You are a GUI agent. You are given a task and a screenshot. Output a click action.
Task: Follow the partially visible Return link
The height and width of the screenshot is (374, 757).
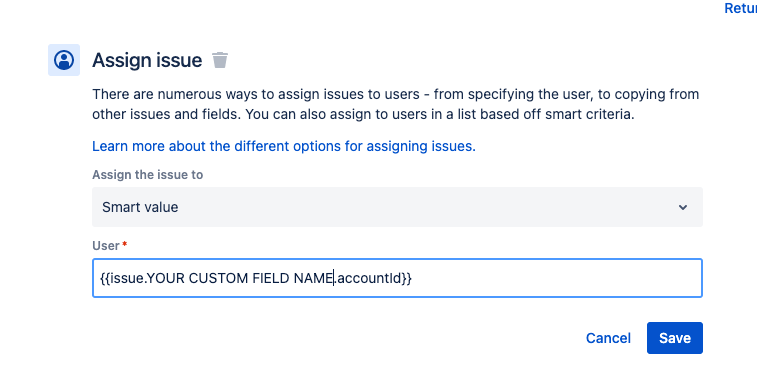click(x=741, y=8)
